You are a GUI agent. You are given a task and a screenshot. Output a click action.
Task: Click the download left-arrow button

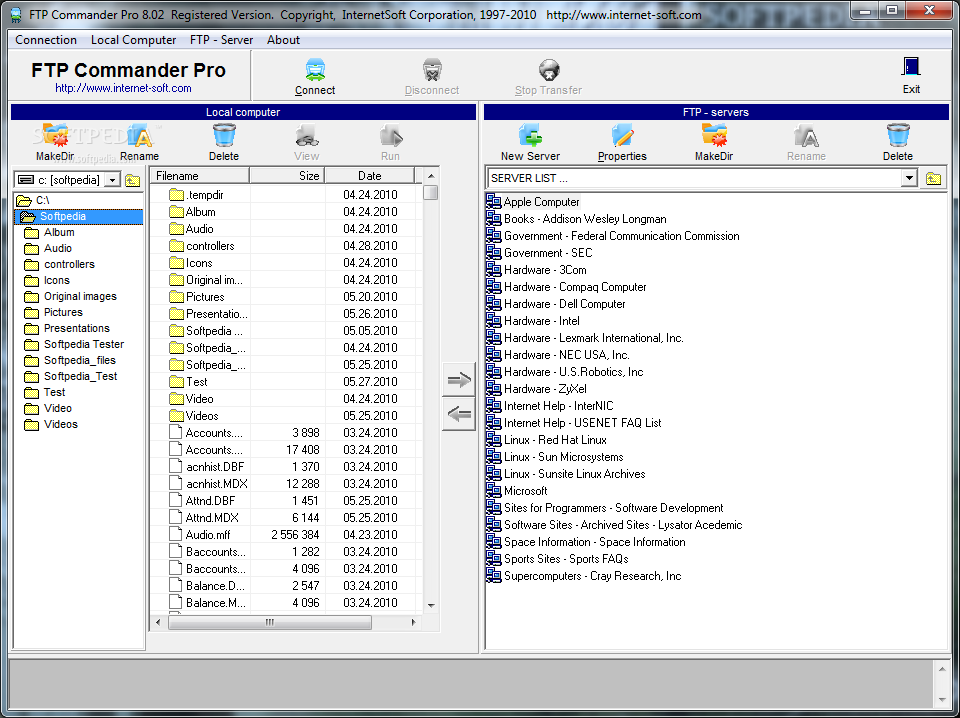(459, 414)
